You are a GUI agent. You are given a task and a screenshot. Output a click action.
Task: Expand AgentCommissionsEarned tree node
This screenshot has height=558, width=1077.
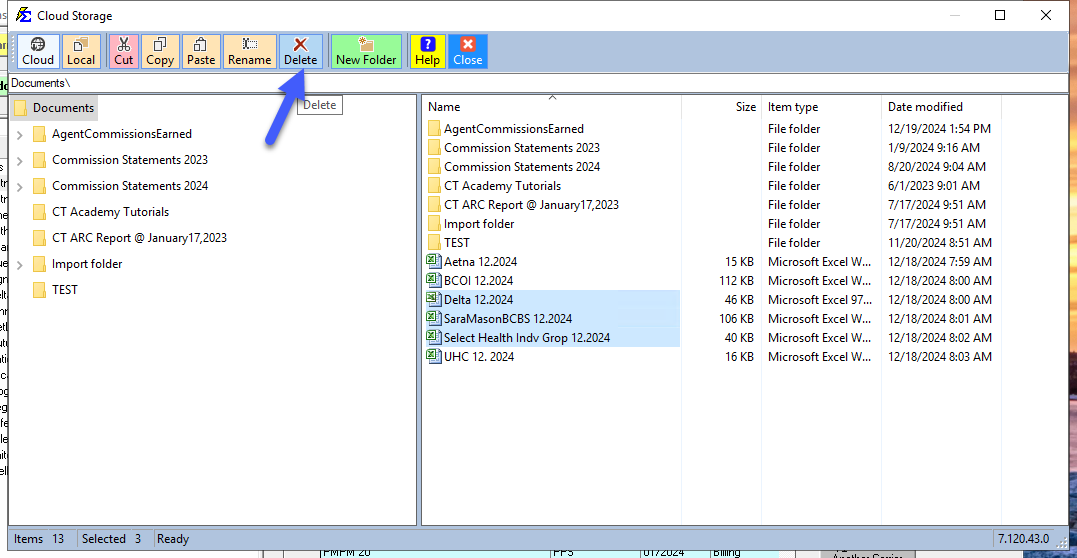(x=20, y=135)
